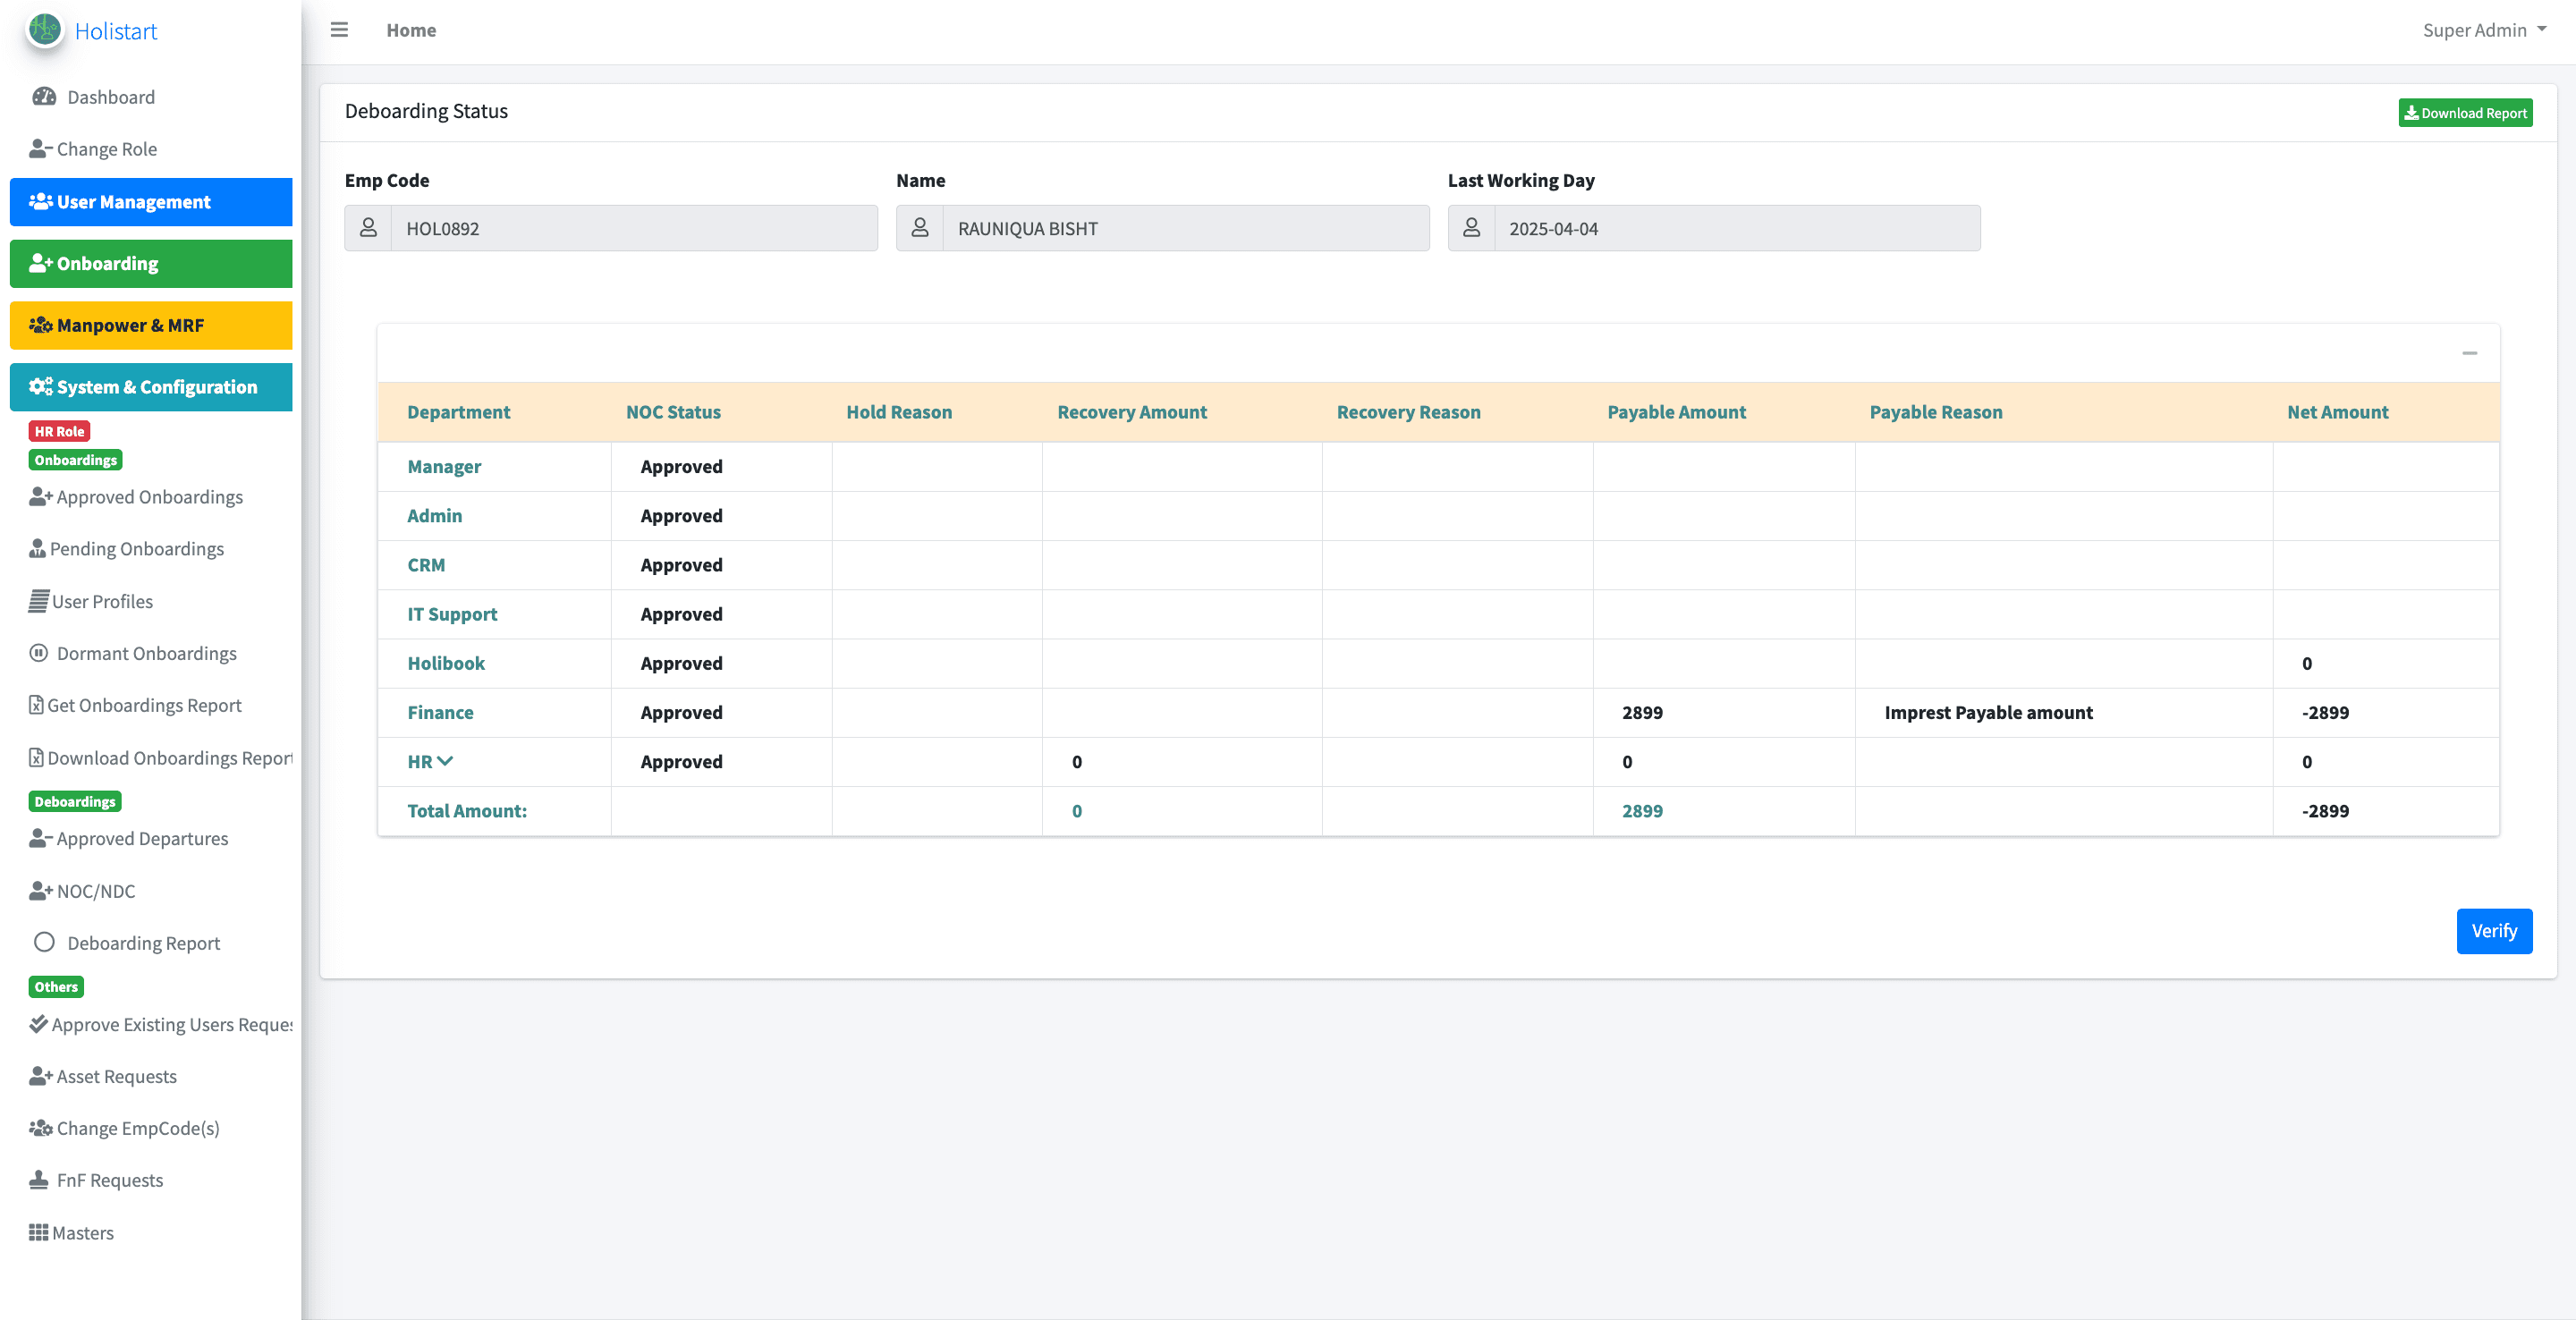
Task: Click the Download Report button
Action: 2465,112
